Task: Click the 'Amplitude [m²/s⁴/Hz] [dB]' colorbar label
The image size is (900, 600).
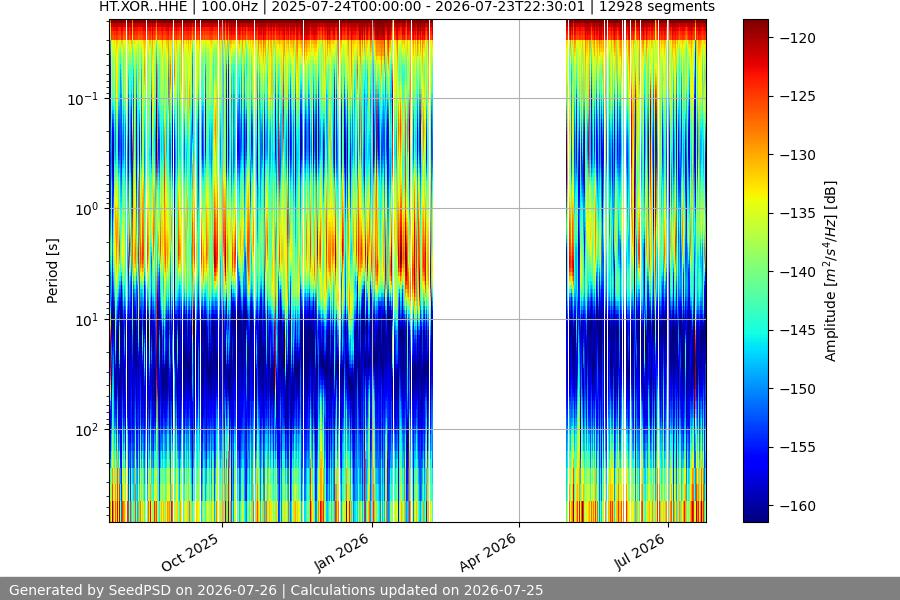Action: (x=831, y=271)
